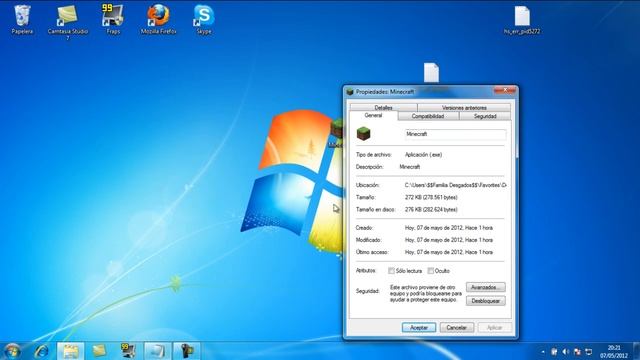Image resolution: width=640 pixels, height=360 pixels.
Task: Click the Avanzados... button
Action: pyautogui.click(x=486, y=287)
